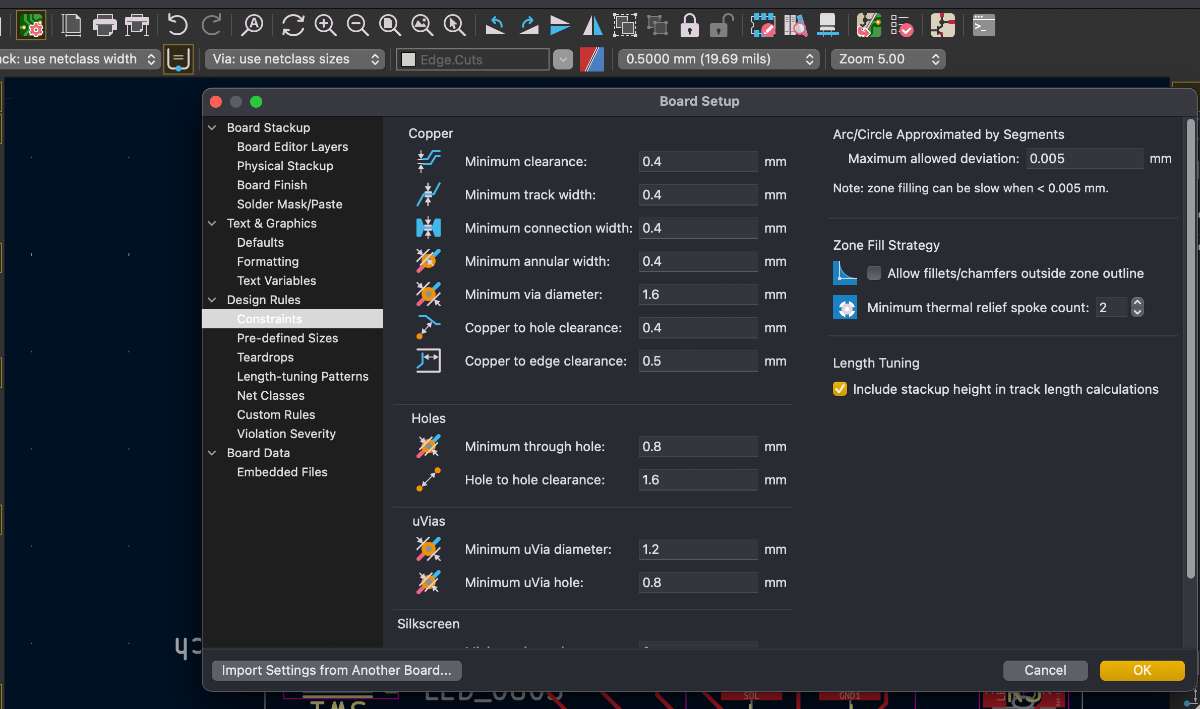This screenshot has width=1200, height=709.
Task: Select Custom Rules page
Action: (x=276, y=415)
